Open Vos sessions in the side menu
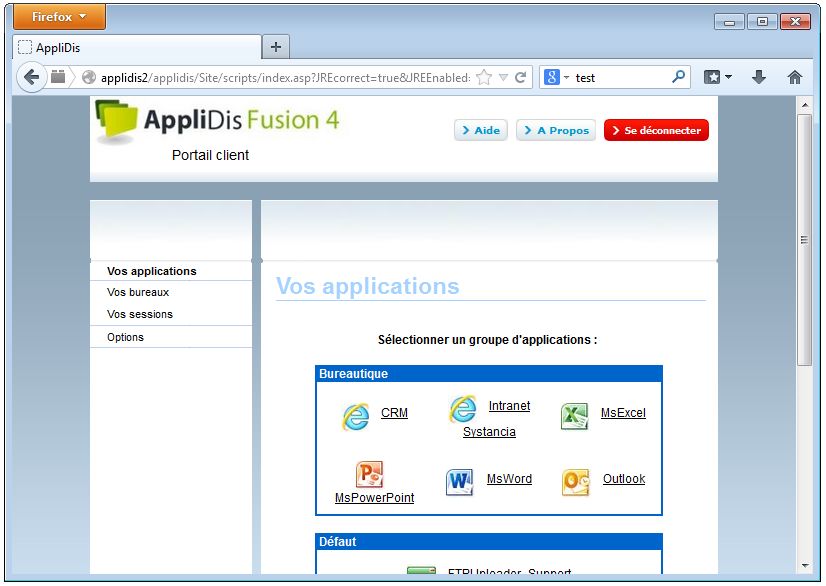Screen dimensions: 826x586 [x=140, y=314]
